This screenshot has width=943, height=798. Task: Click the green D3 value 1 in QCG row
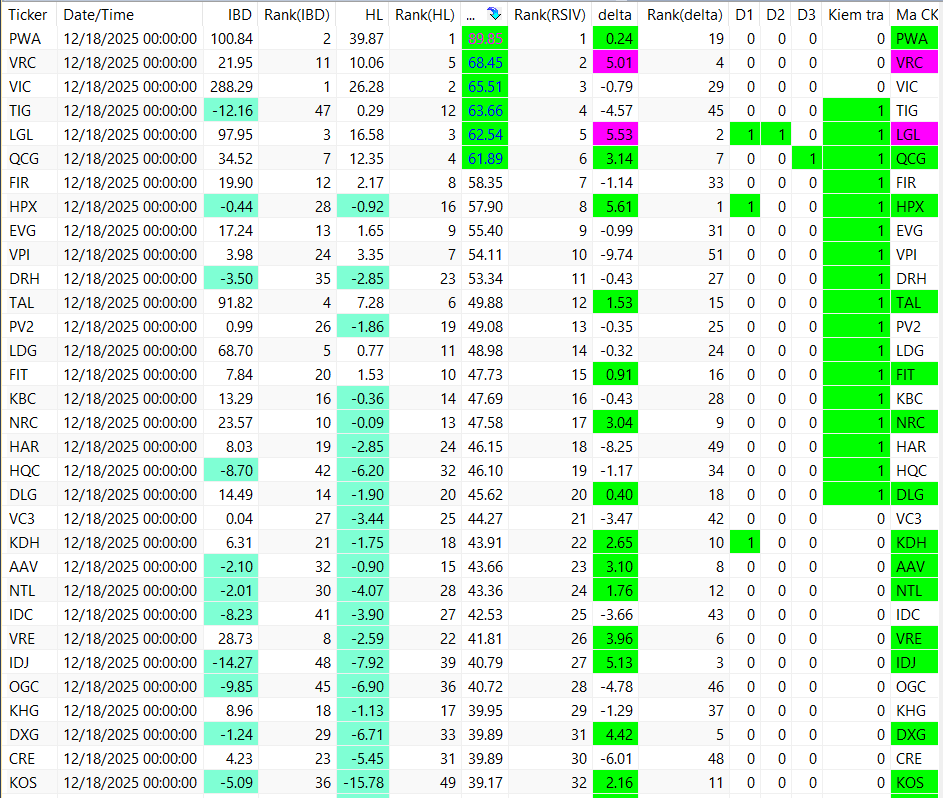pyautogui.click(x=807, y=159)
